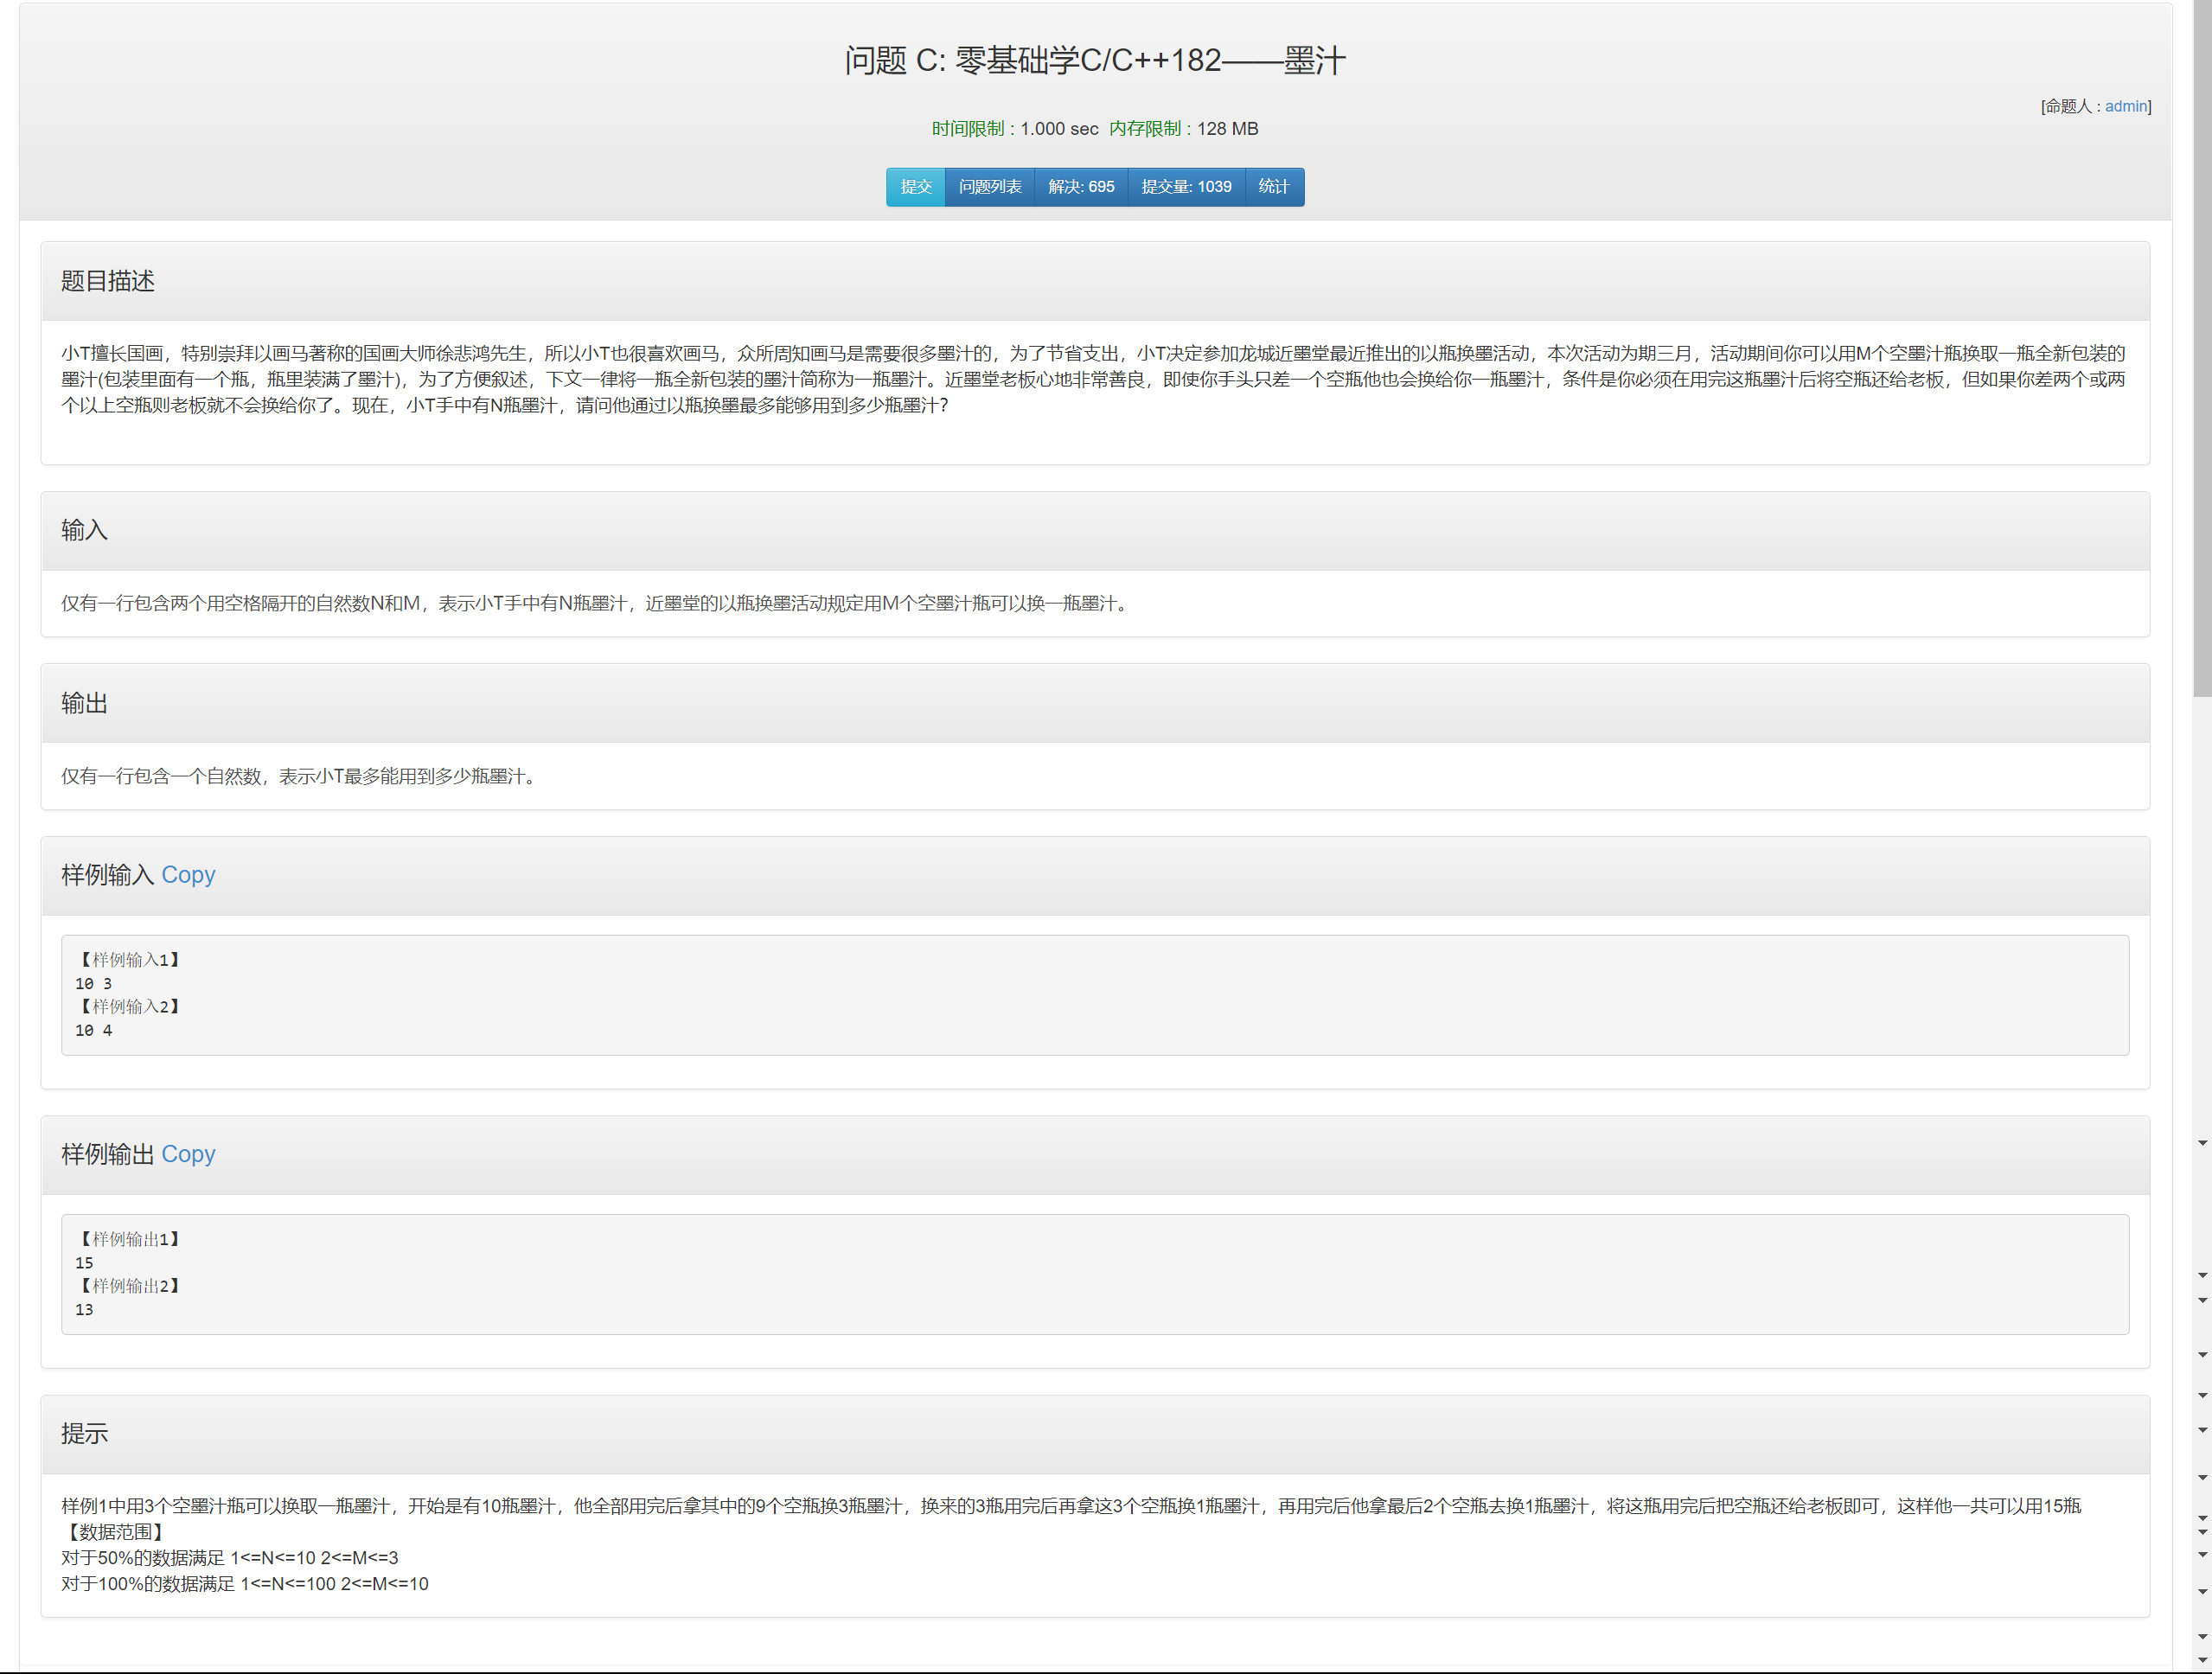Open the 统计 statistics page
The height and width of the screenshot is (1674, 2212).
click(1273, 187)
